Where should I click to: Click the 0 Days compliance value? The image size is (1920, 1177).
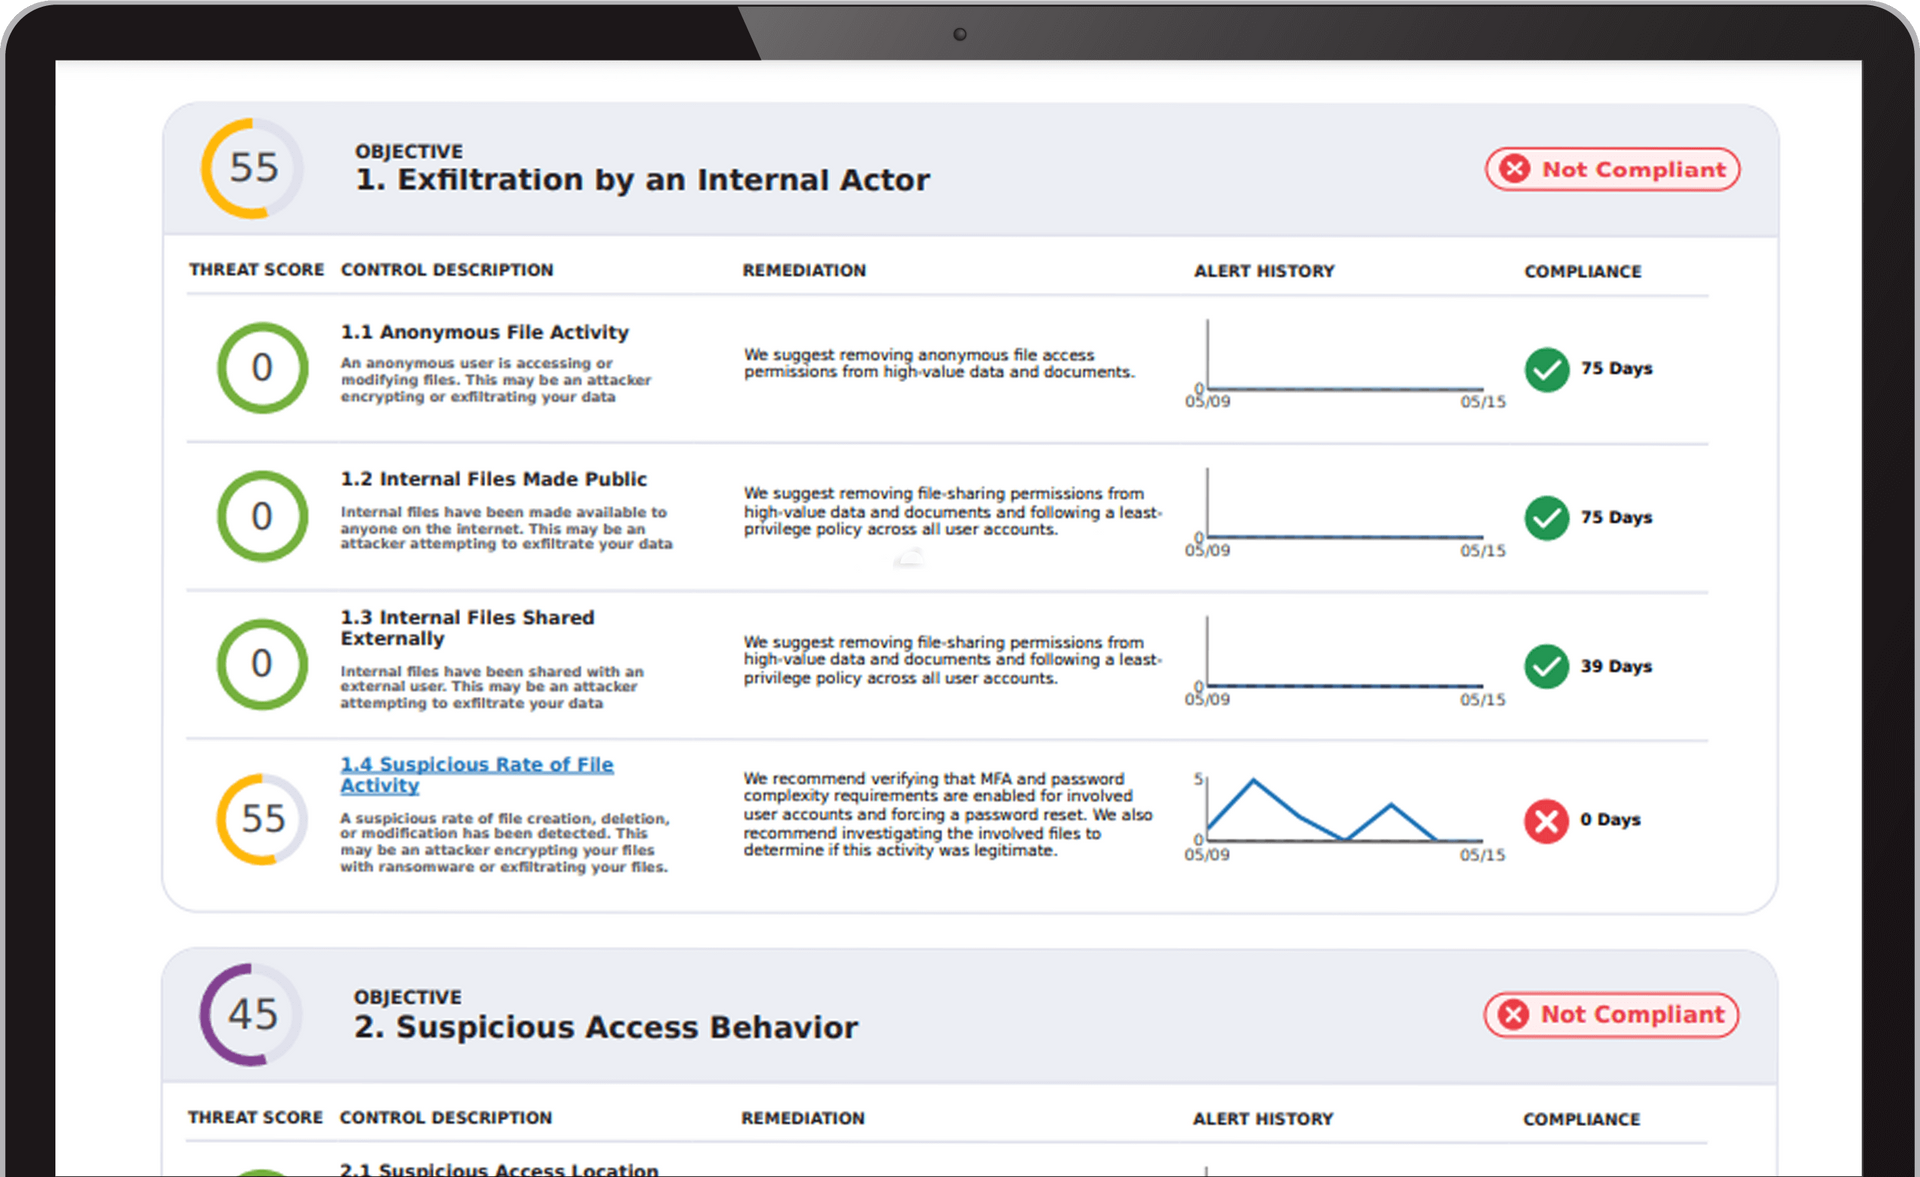coord(1610,820)
